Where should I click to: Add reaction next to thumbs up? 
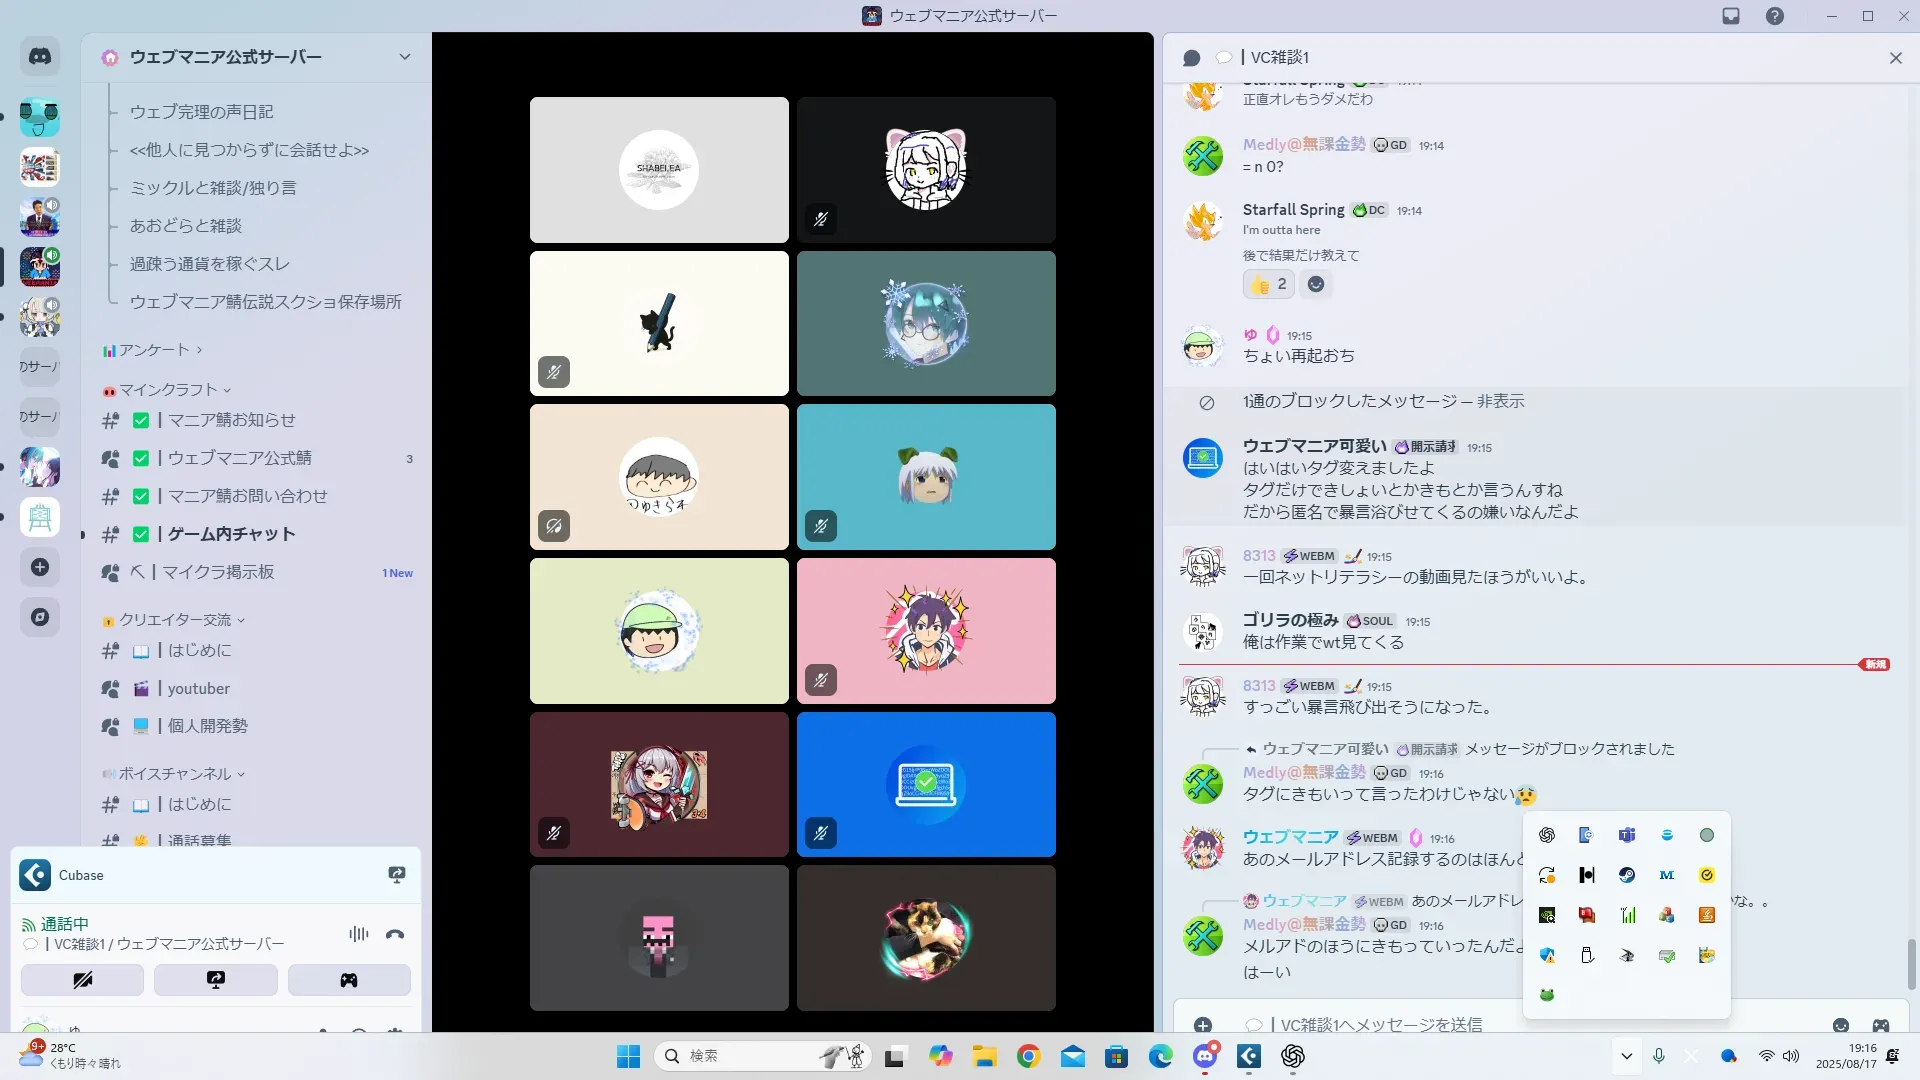point(1316,284)
